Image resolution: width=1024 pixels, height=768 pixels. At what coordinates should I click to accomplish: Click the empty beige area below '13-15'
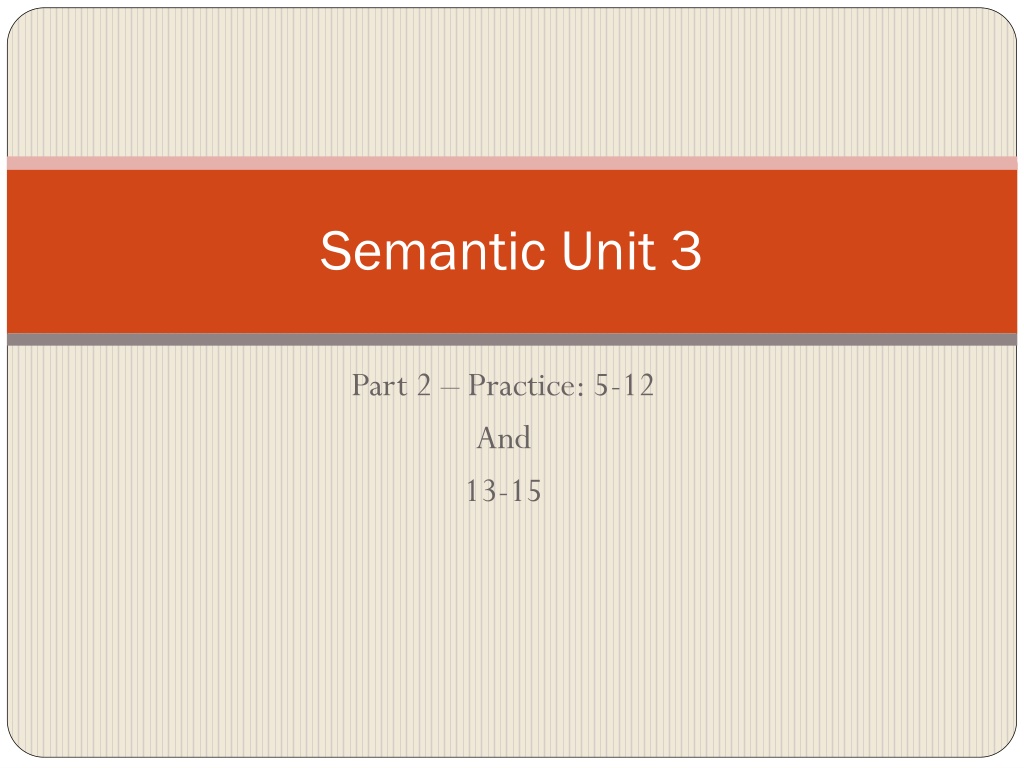[x=512, y=627]
